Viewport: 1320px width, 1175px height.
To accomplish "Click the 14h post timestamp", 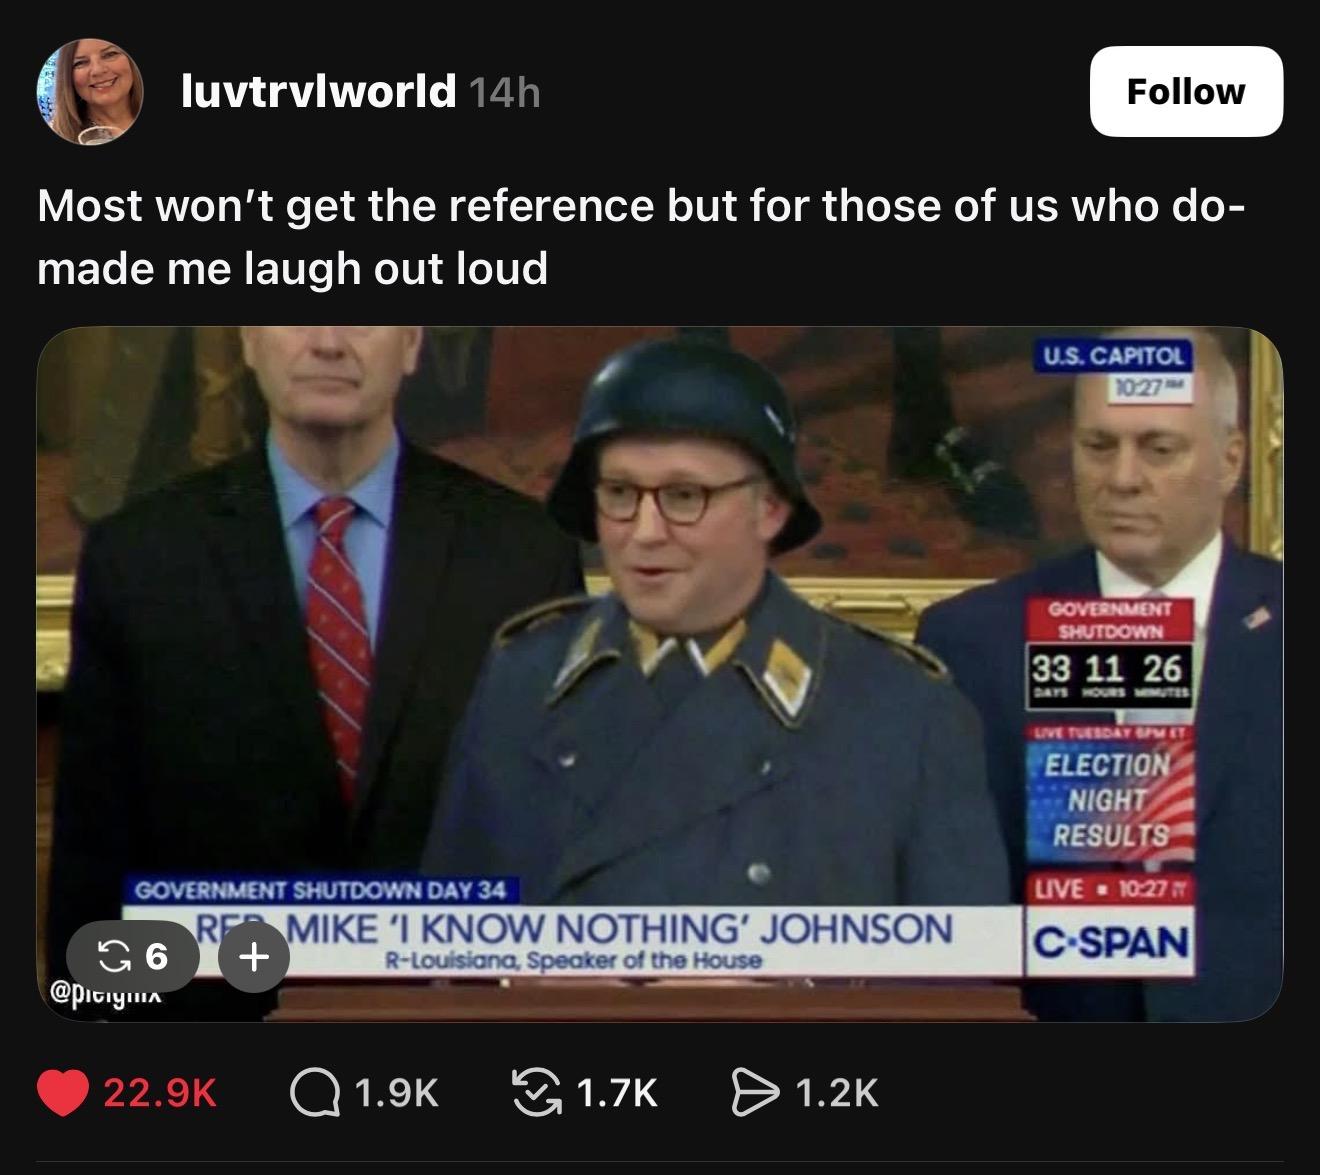I will pyautogui.click(x=504, y=93).
